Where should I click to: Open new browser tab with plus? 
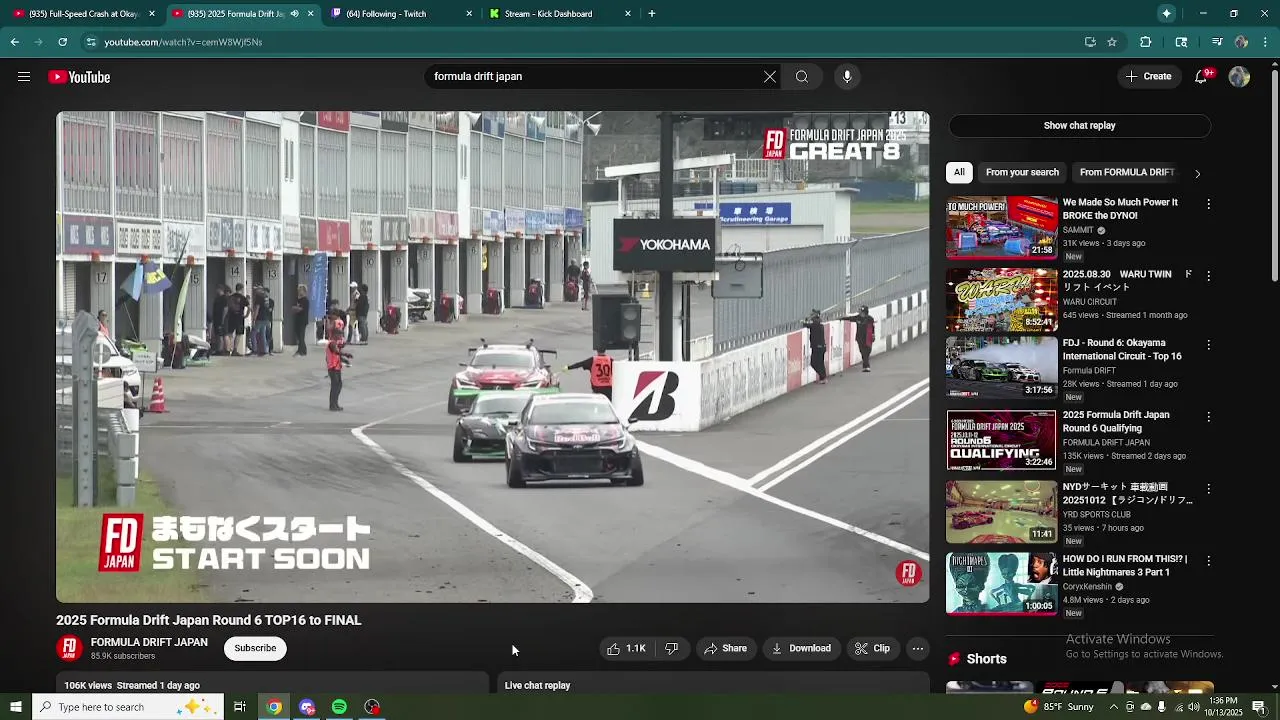tap(652, 13)
